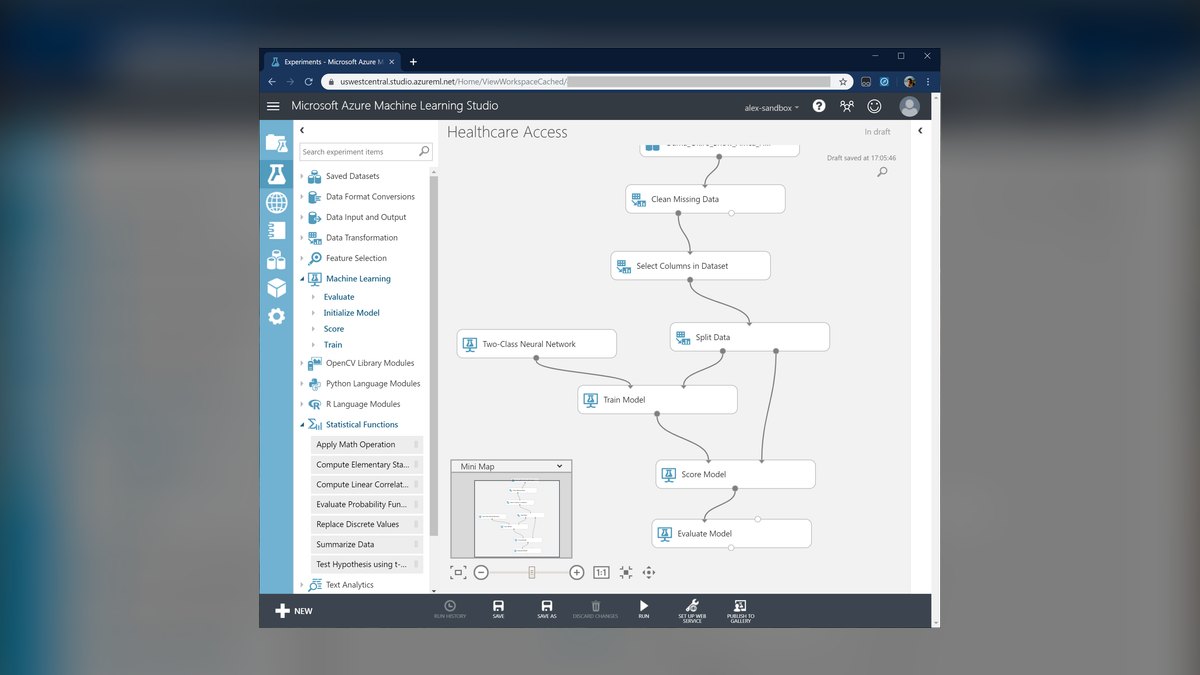Screen dimensions: 1200x675
Task: Click Publish to Gallery button
Action: click(x=740, y=611)
